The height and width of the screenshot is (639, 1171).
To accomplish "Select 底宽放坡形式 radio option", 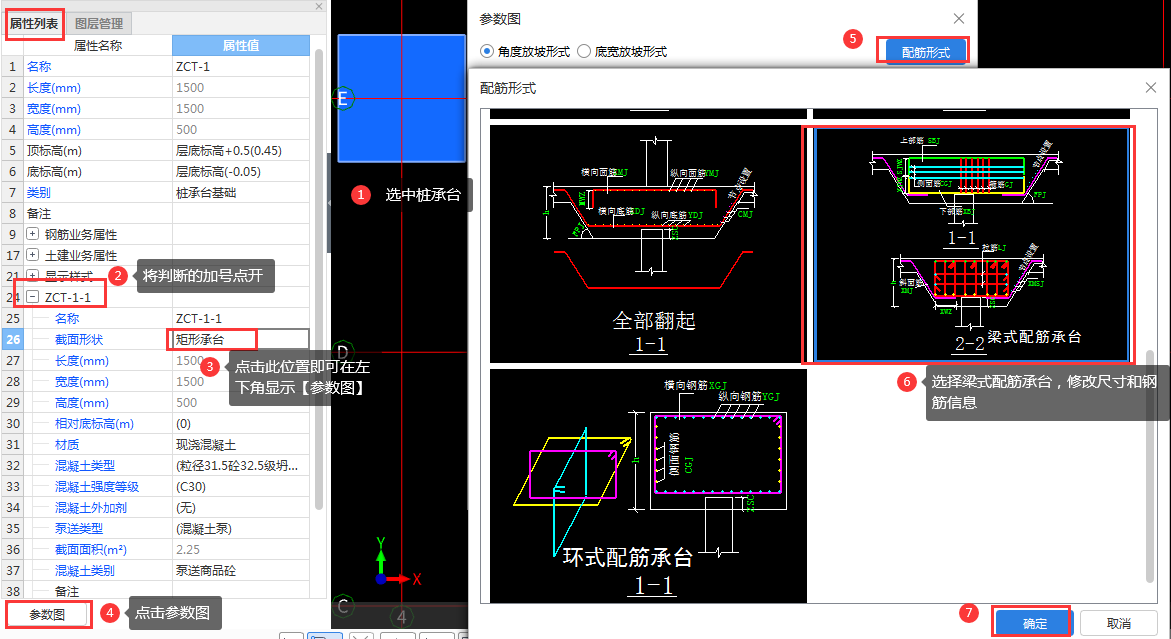I will tap(584, 51).
